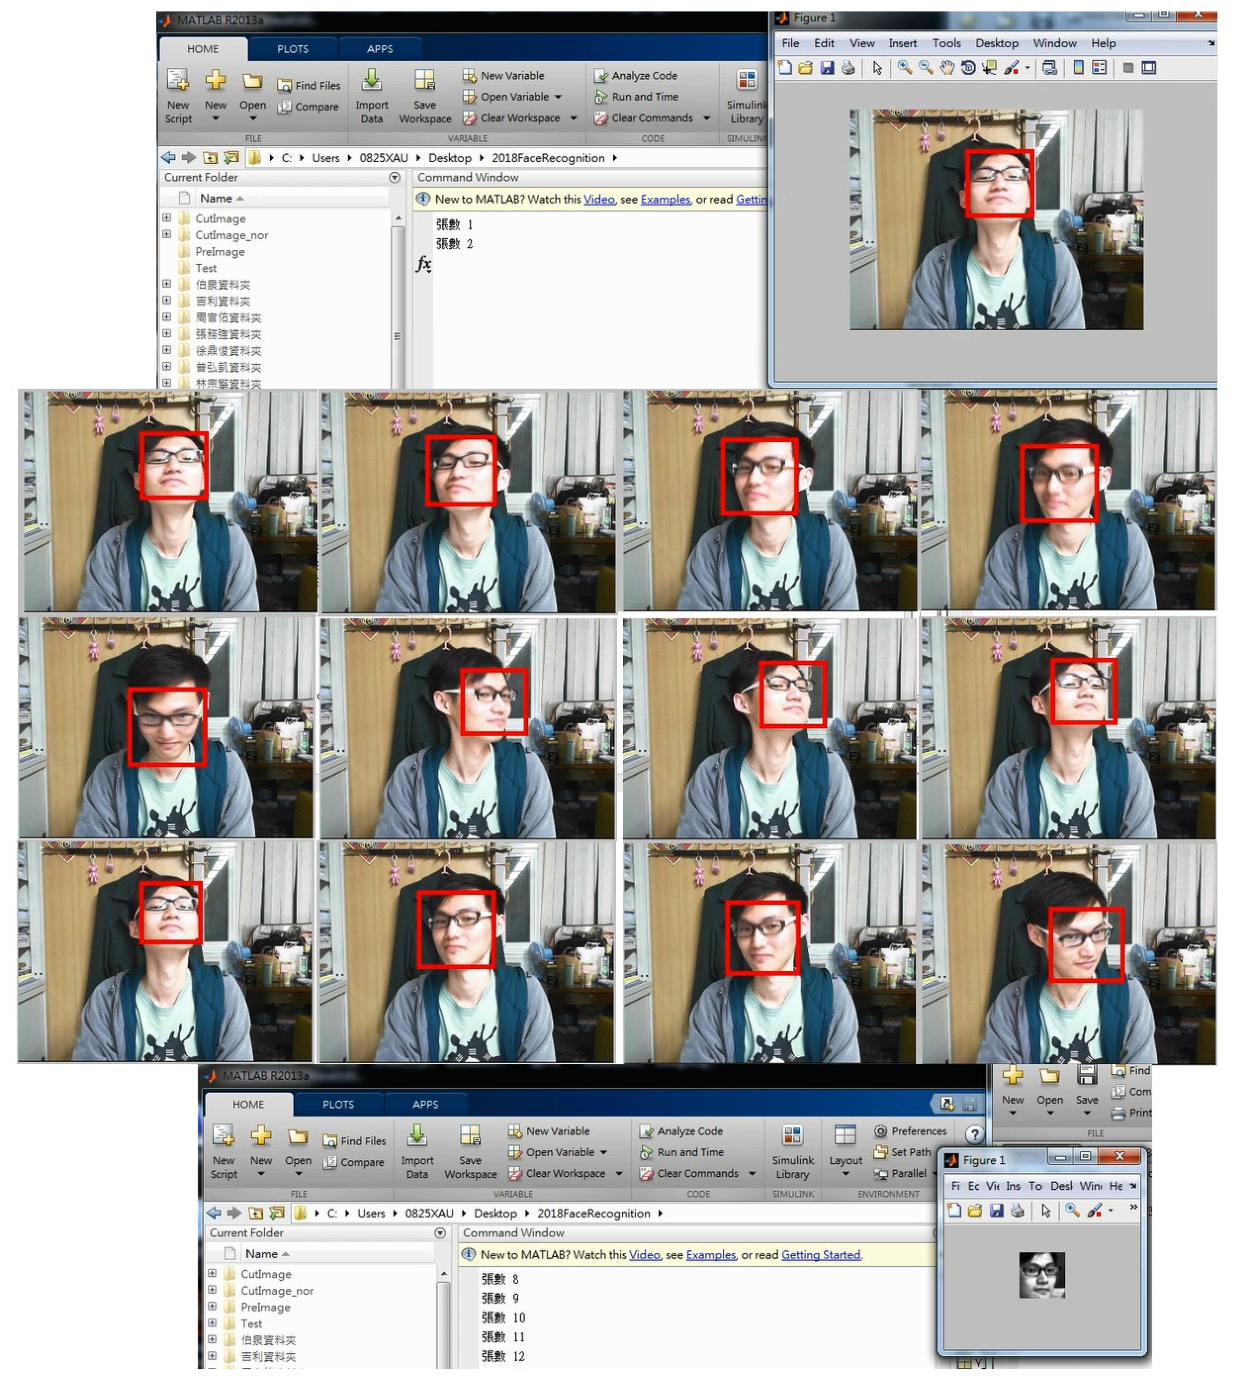Open the Desktop menu in large Figure 1
This screenshot has height=1383, width=1235.
click(x=997, y=43)
